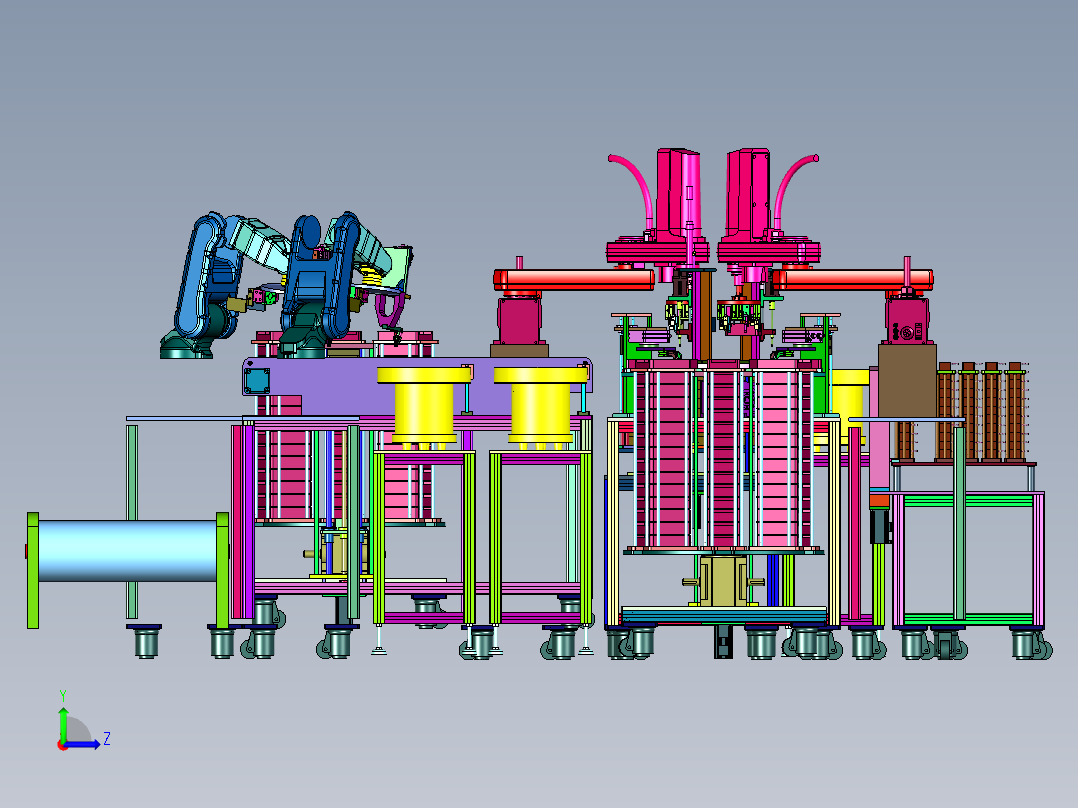This screenshot has width=1078, height=808.
Task: Select the red origin ball of the triad
Action: pyautogui.click(x=63, y=745)
